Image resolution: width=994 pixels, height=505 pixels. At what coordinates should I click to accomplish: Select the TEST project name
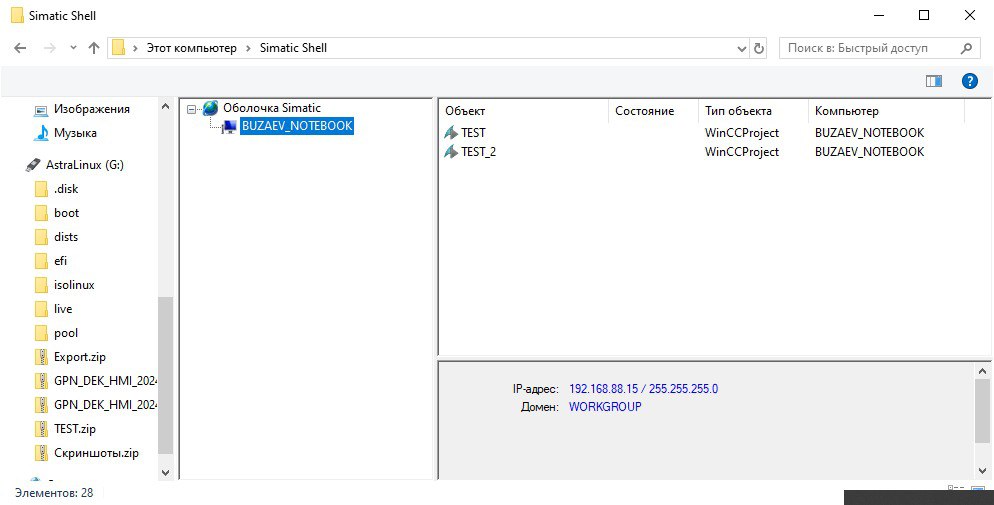tap(473, 132)
